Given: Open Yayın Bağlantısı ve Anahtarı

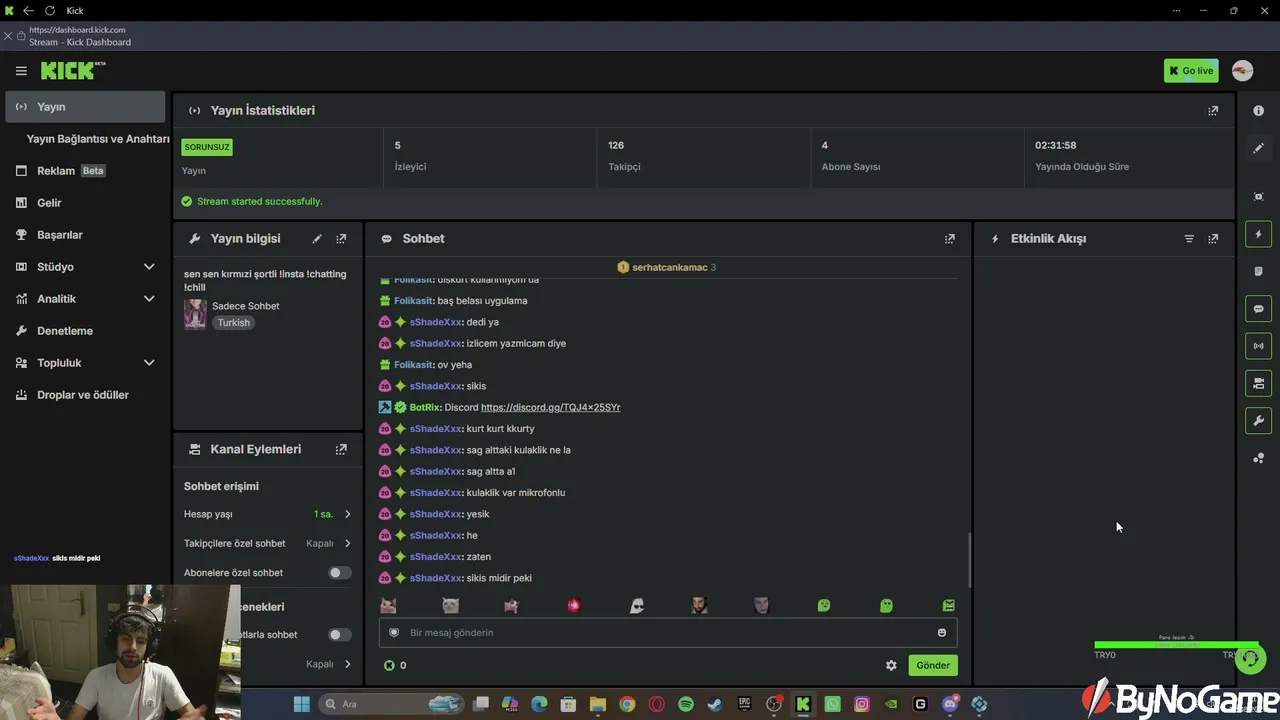Looking at the screenshot, I should pos(98,139).
